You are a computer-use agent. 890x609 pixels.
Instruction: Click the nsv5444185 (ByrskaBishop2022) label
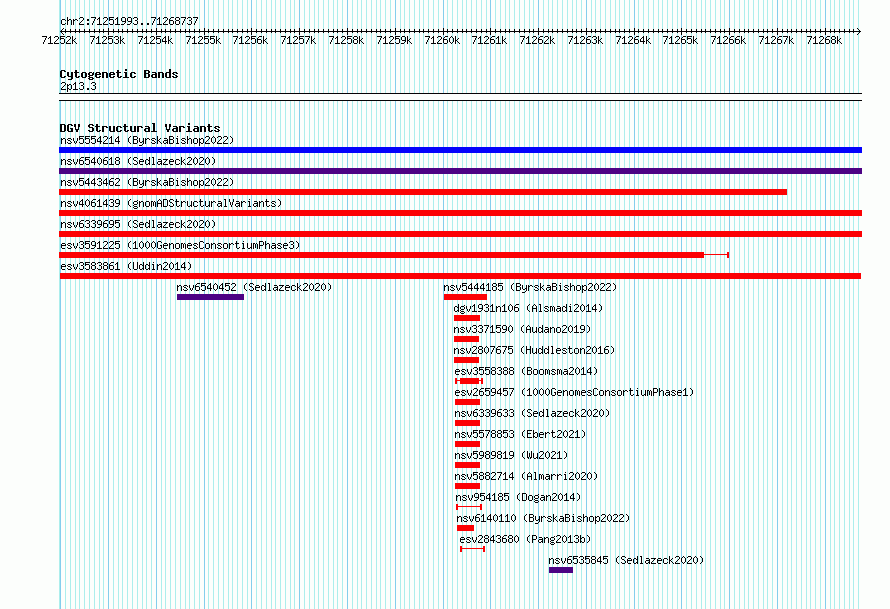[x=530, y=287]
